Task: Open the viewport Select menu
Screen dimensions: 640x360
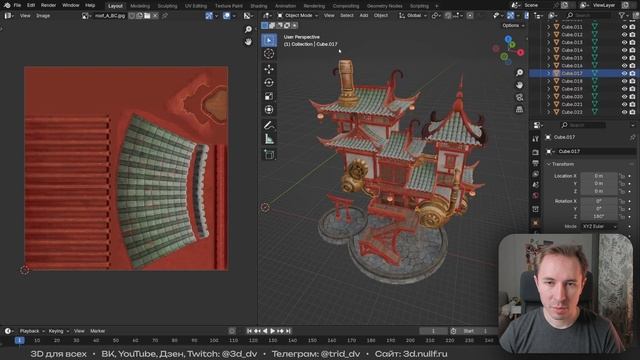Action: click(347, 16)
